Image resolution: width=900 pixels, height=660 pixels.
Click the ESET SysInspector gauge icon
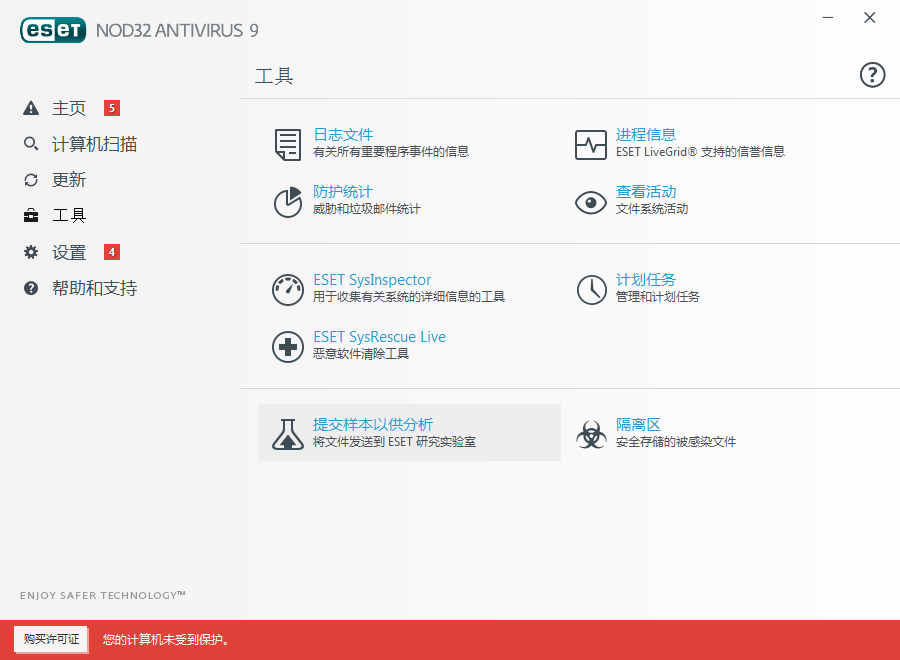coord(288,290)
